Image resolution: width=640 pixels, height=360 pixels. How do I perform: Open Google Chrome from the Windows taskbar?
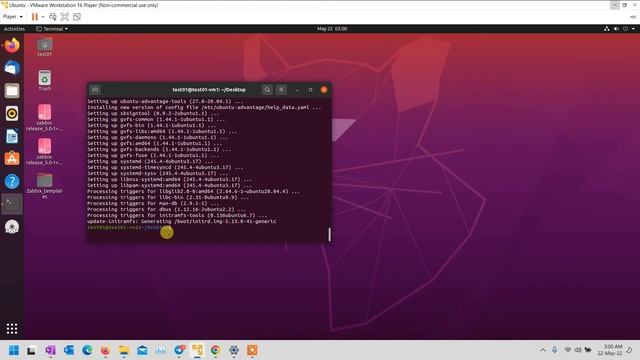[x=216, y=350]
